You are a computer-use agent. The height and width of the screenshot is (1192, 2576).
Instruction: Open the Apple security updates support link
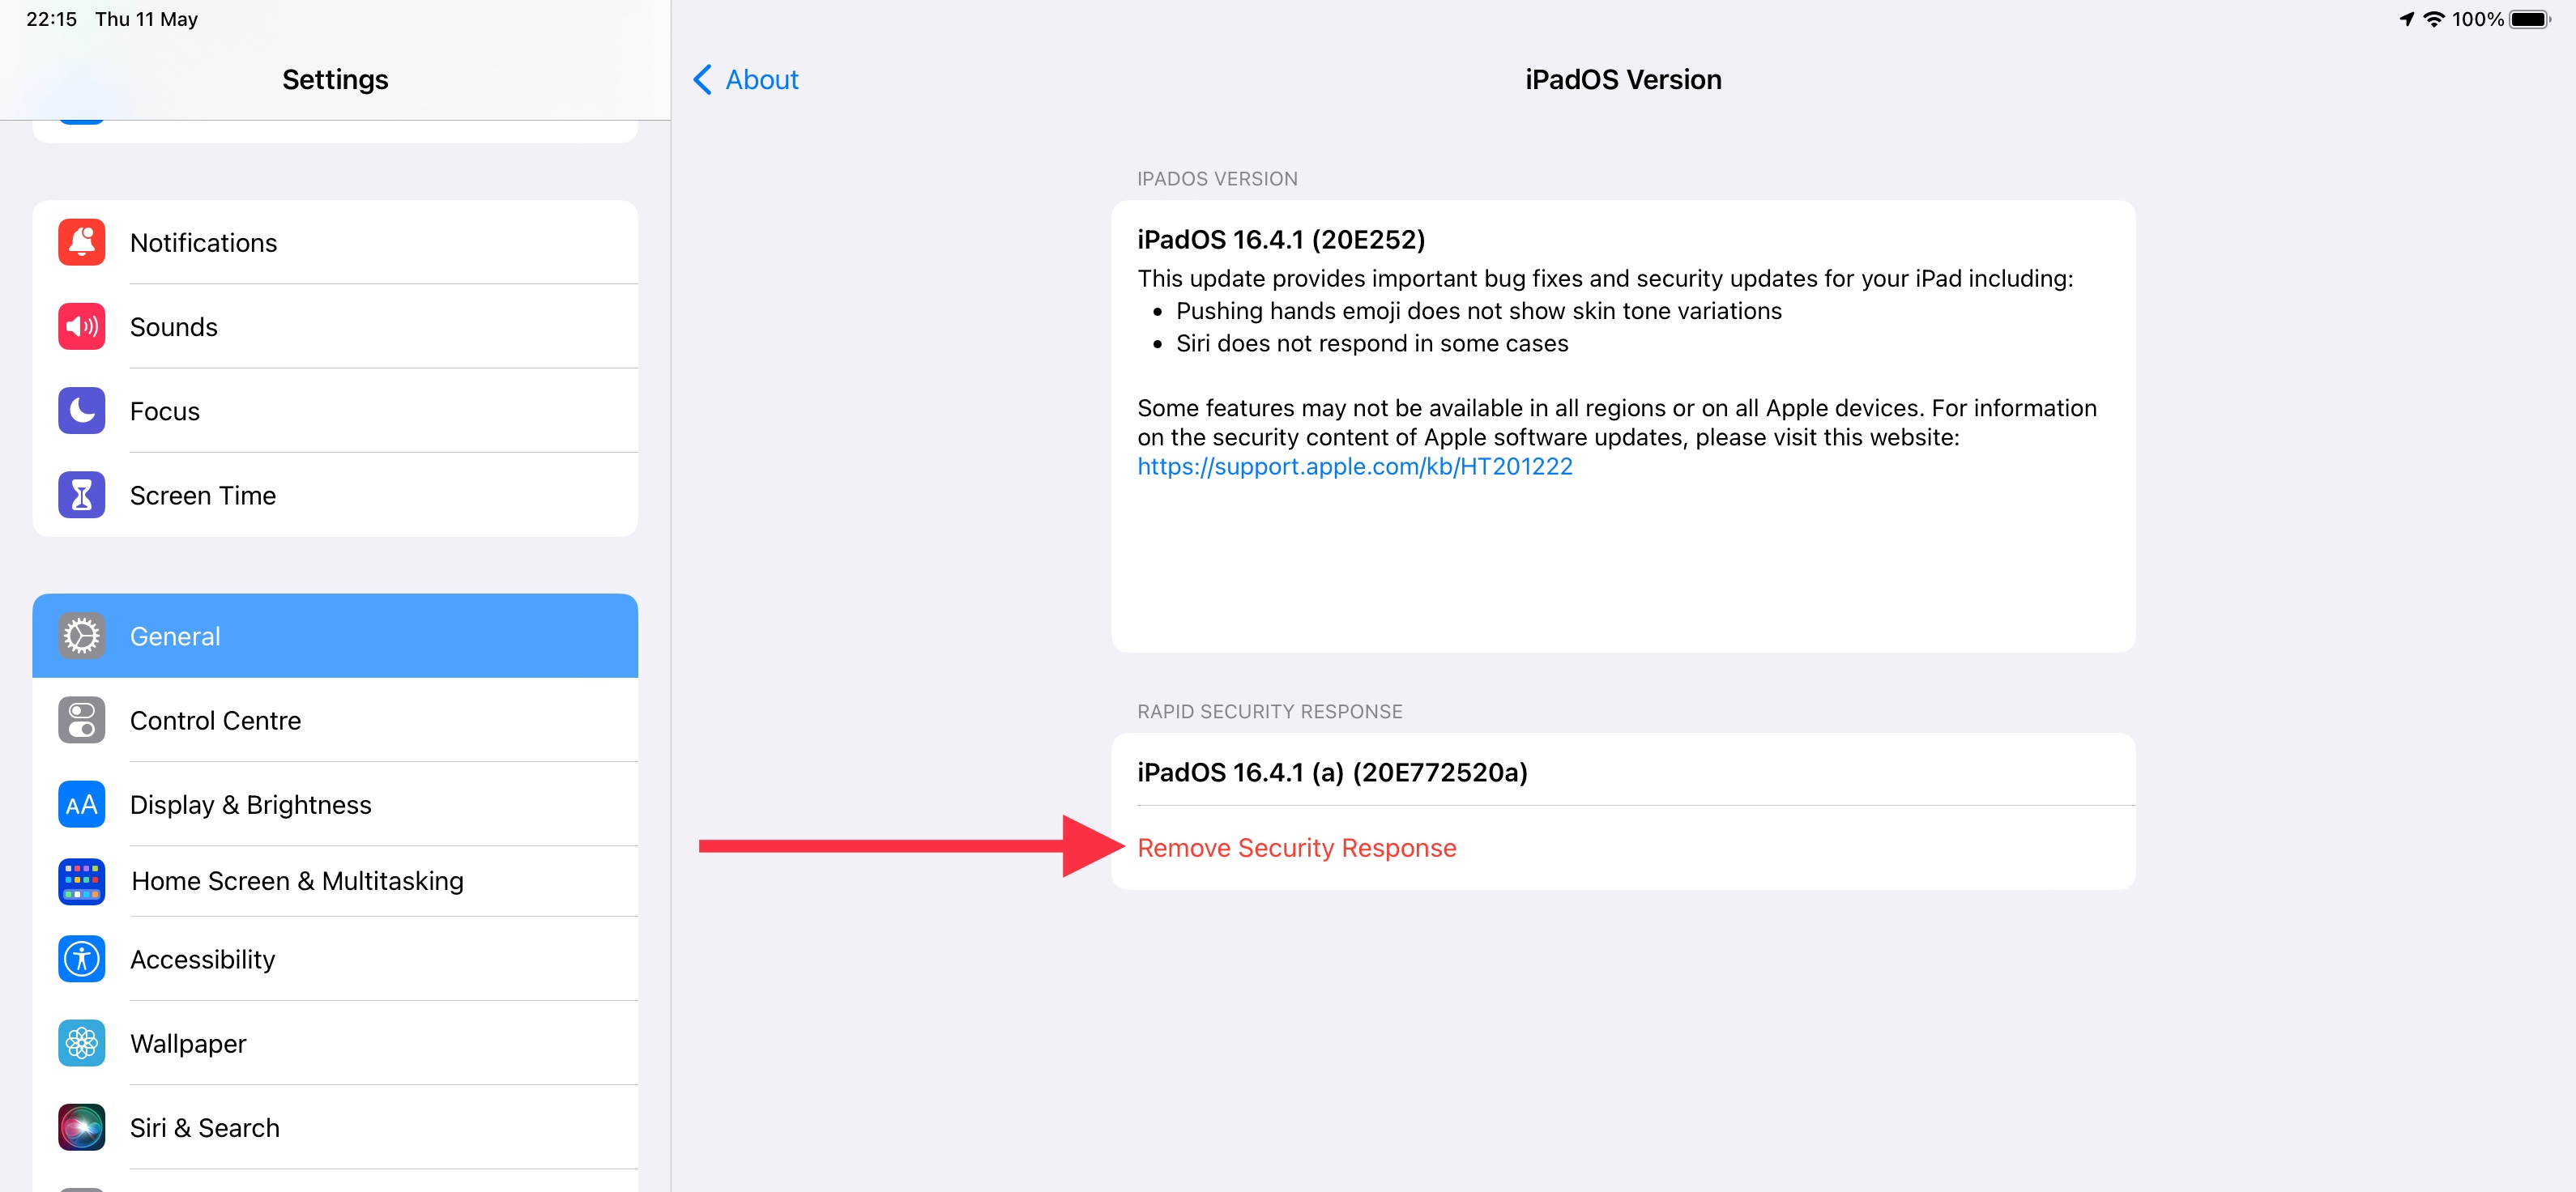pos(1354,465)
